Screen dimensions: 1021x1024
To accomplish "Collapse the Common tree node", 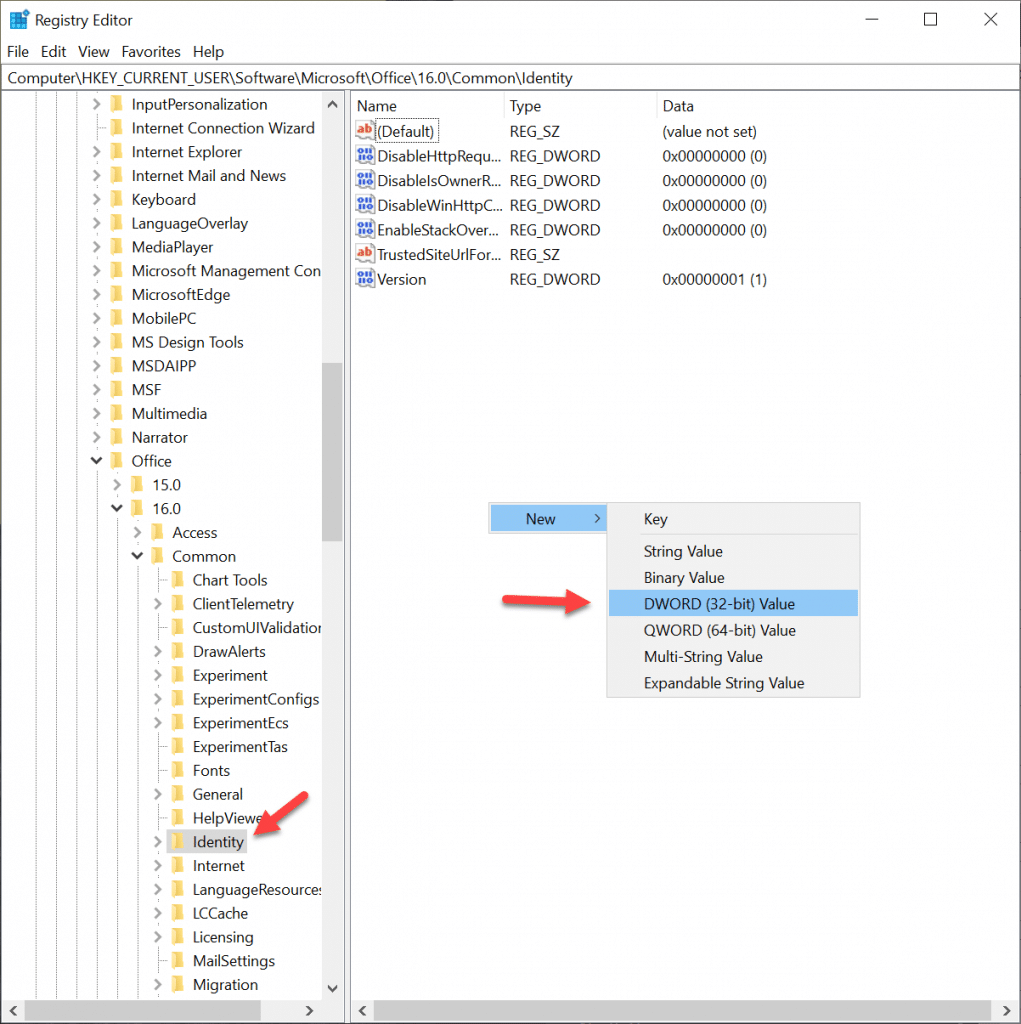I will pyautogui.click(x=136, y=556).
